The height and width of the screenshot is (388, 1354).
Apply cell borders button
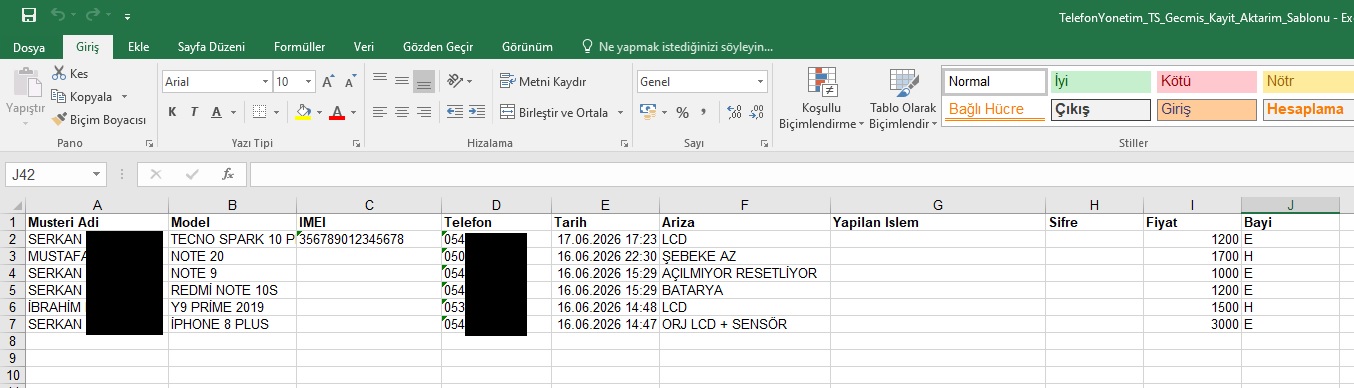258,112
